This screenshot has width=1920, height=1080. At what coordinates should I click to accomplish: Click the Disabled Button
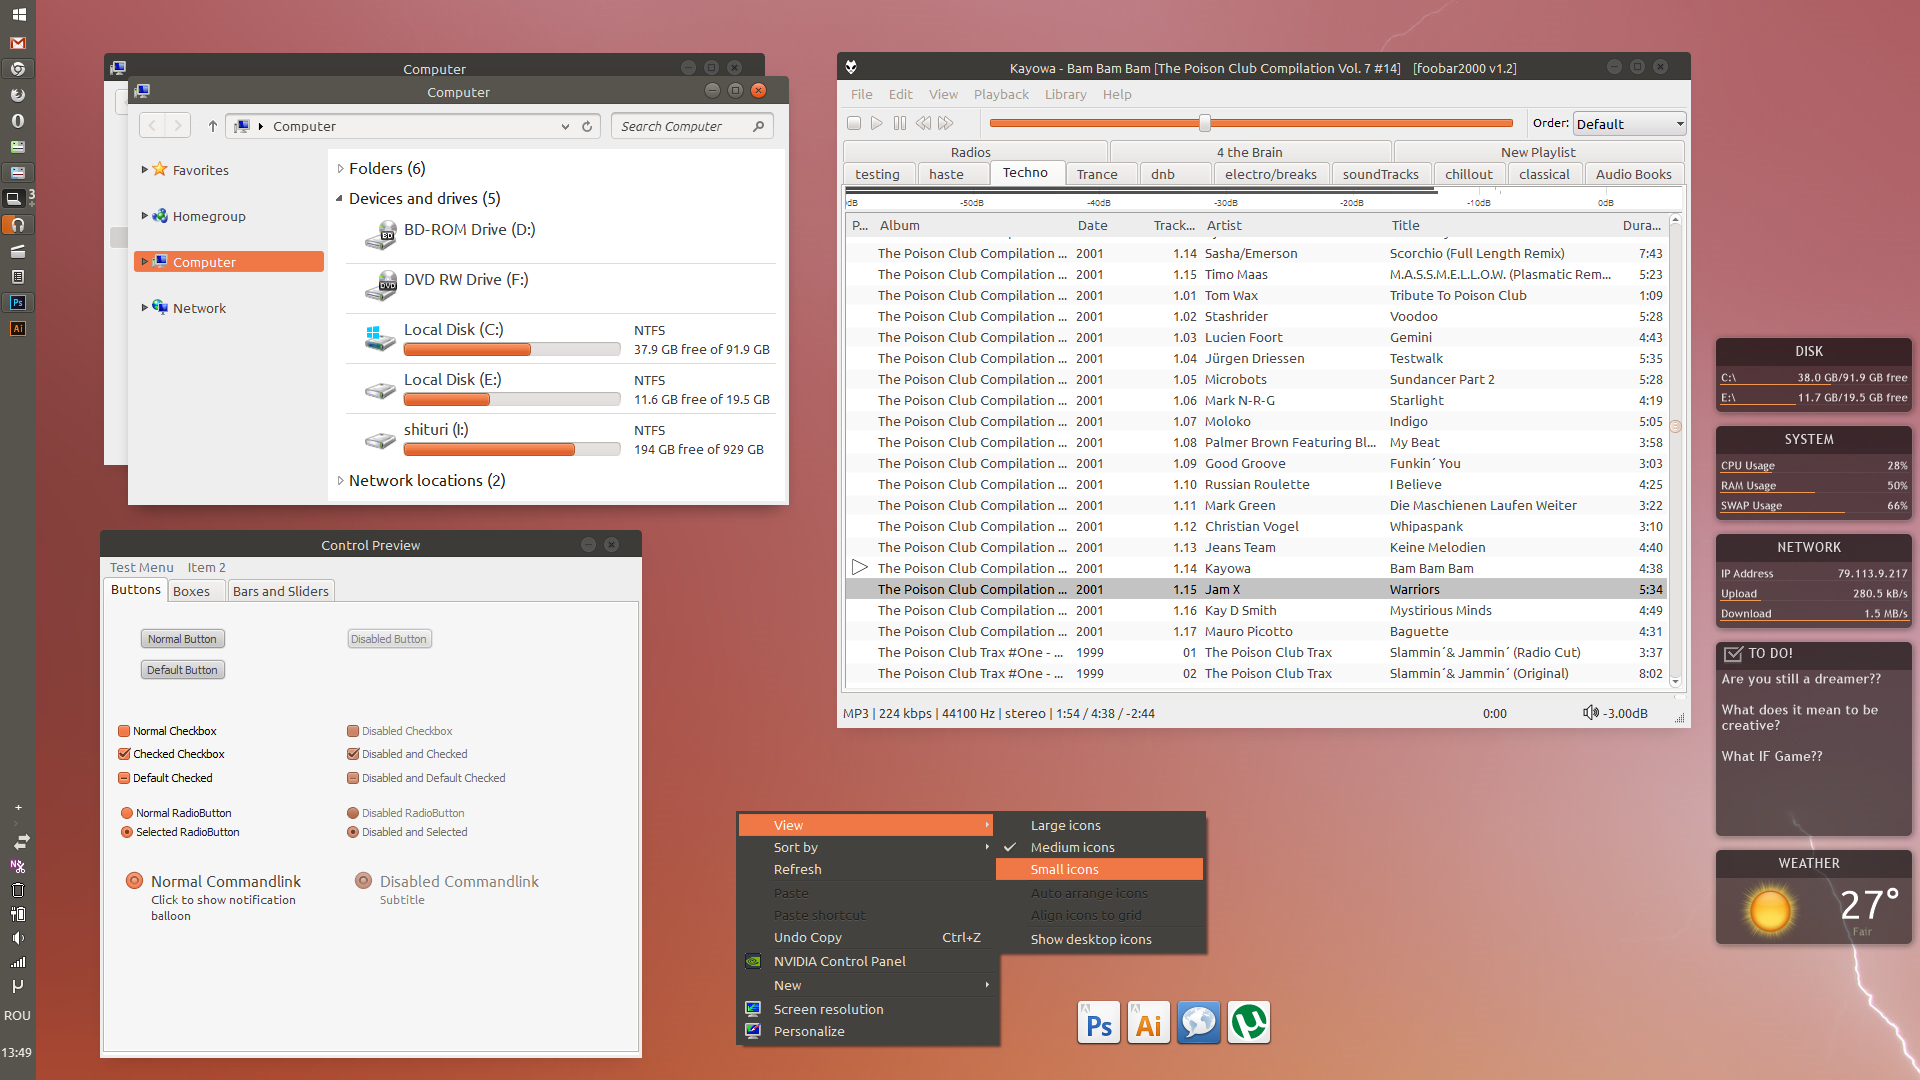tap(389, 639)
